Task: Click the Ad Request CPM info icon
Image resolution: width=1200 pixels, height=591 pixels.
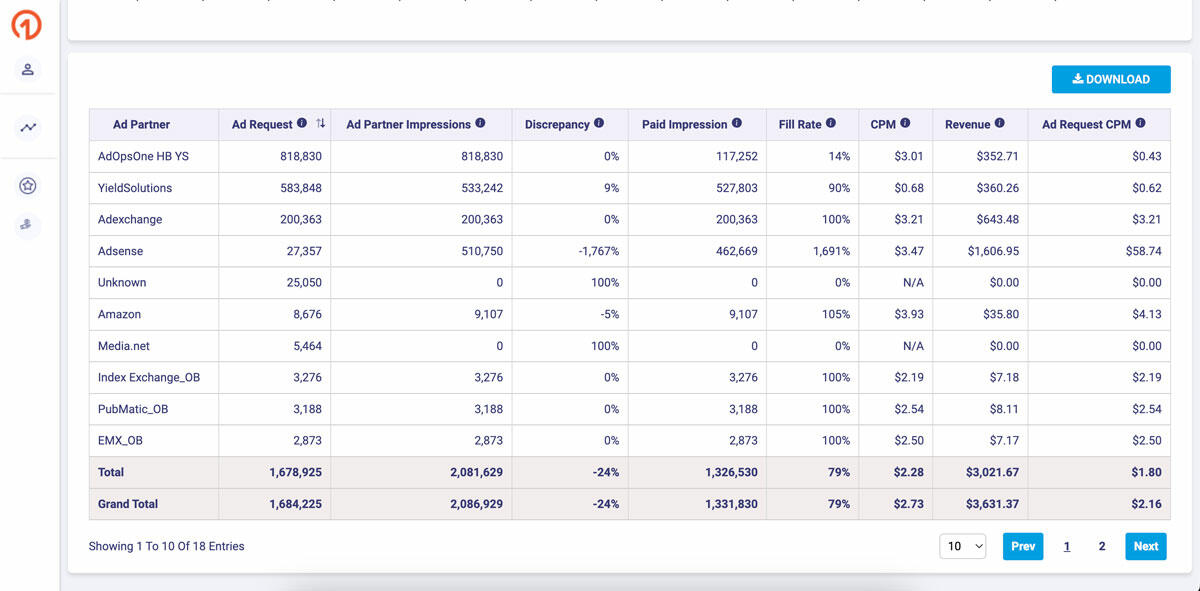Action: tap(1140, 124)
